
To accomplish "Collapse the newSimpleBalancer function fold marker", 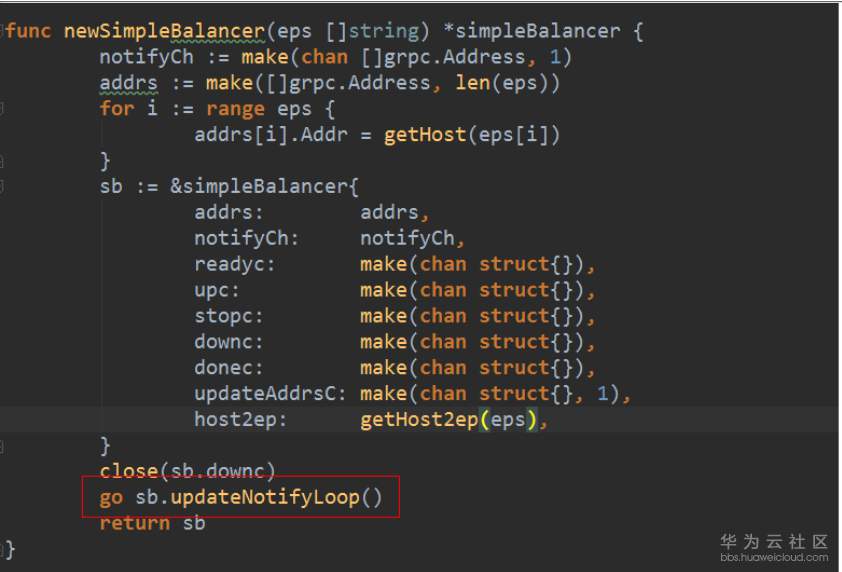I will (x=2, y=31).
